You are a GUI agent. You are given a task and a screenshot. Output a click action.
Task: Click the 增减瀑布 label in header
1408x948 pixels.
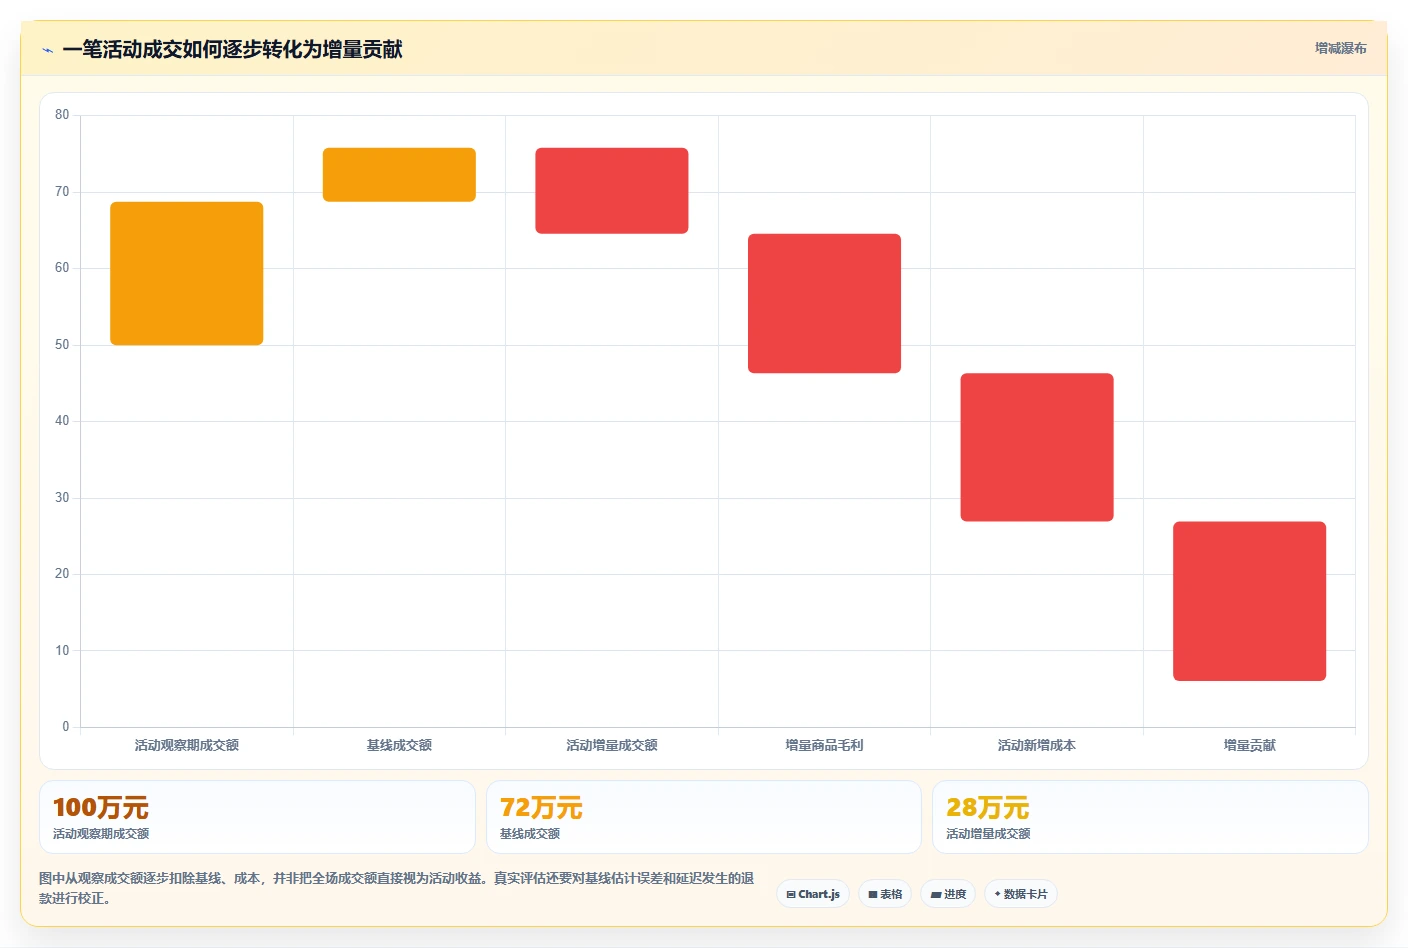[1340, 48]
